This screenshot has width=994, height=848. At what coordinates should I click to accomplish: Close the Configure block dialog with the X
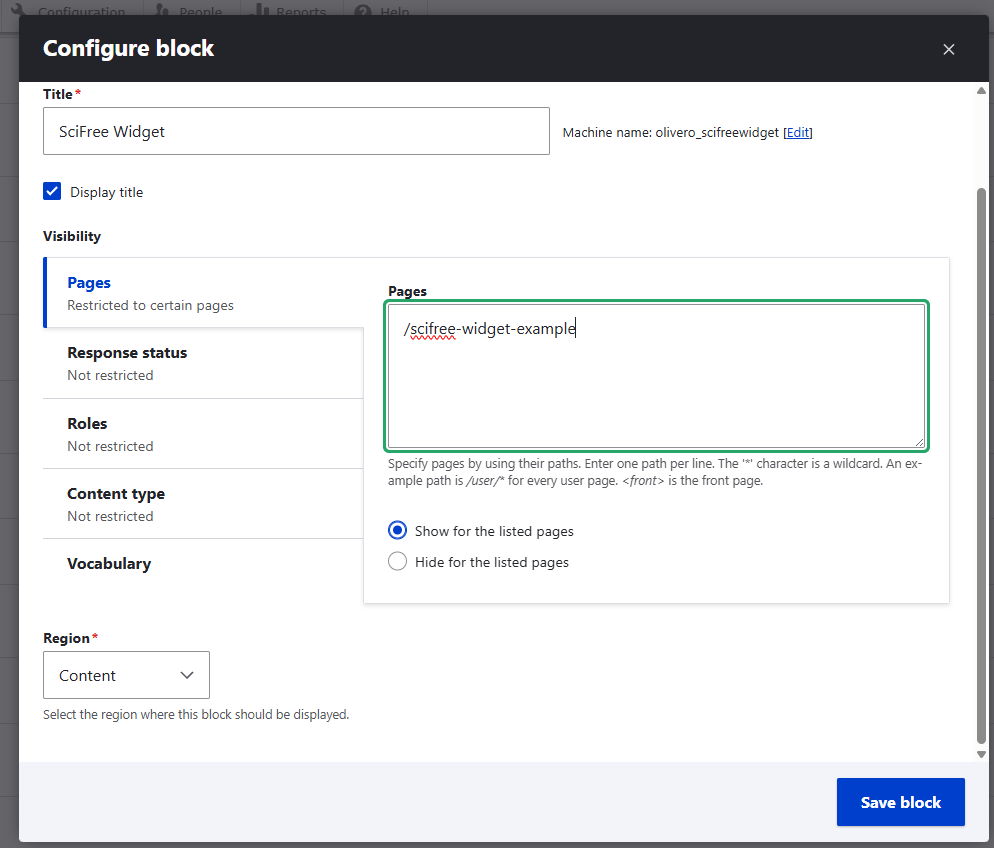[948, 48]
